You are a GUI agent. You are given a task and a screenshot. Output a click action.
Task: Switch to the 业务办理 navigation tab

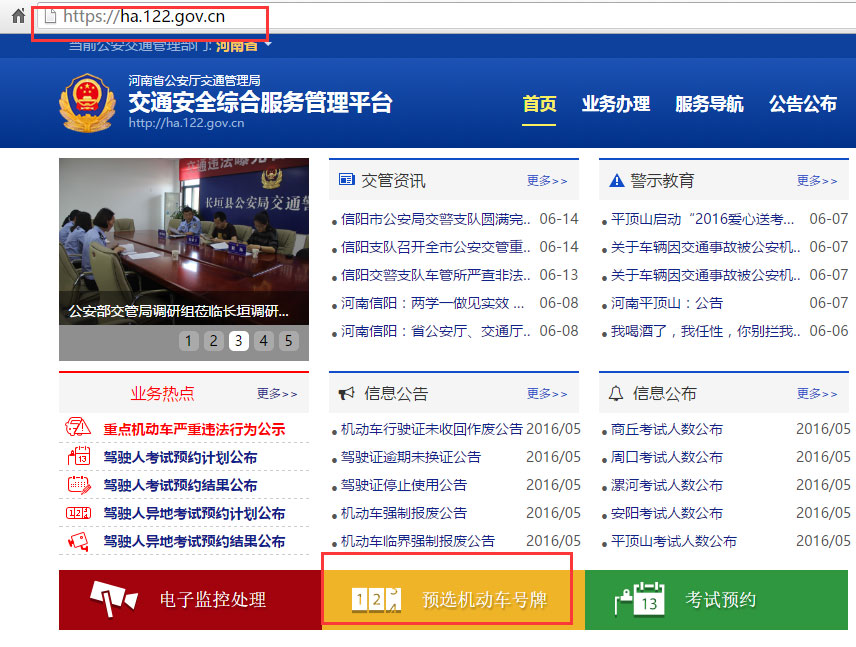[x=616, y=103]
